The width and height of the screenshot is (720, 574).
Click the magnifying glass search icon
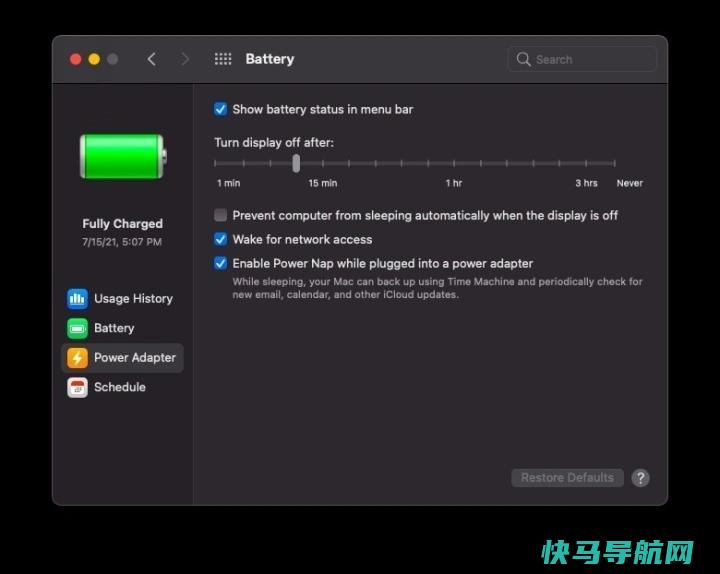[x=523, y=59]
